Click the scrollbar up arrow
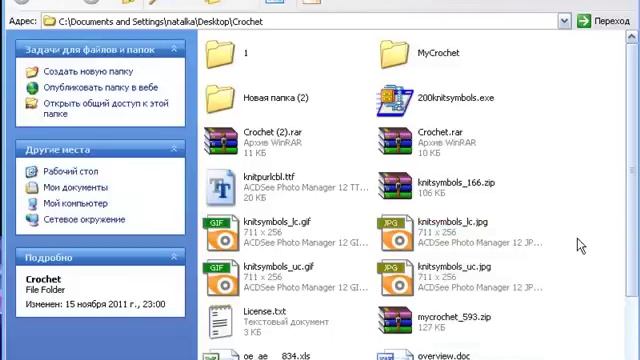Screen dimensions: 640x360 (x=631, y=37)
